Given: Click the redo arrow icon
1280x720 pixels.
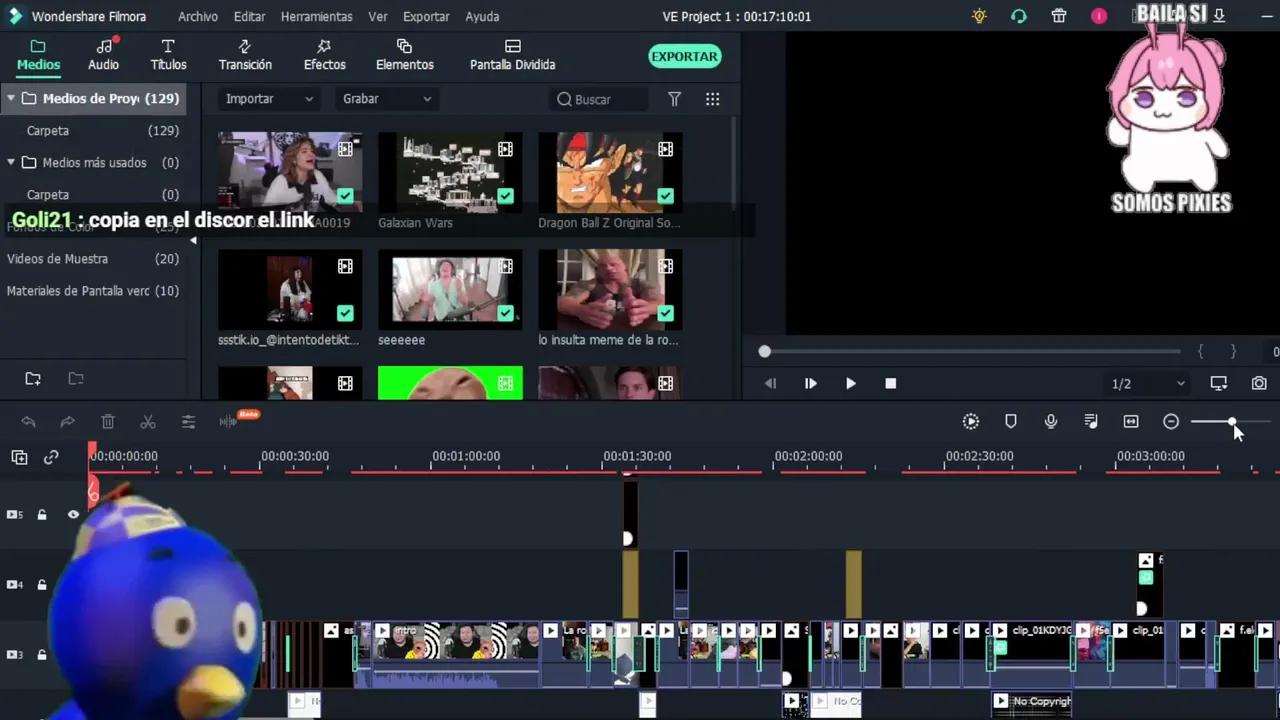Looking at the screenshot, I should coord(67,422).
